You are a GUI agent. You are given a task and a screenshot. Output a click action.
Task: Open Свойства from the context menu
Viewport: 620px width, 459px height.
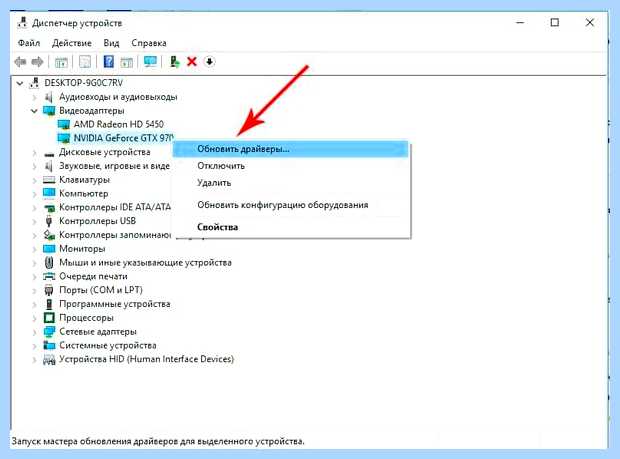[x=290, y=227]
